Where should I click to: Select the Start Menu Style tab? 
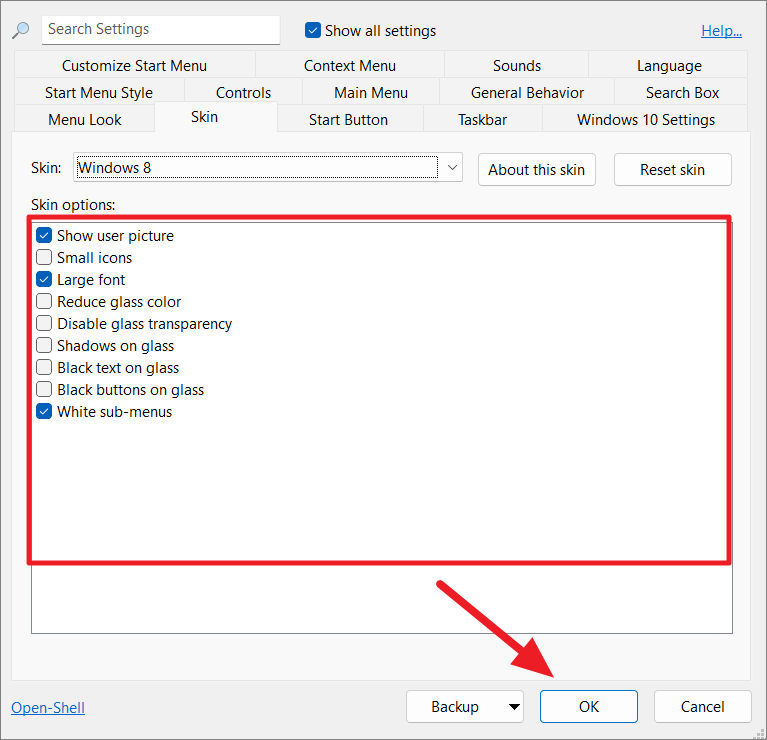pyautogui.click(x=99, y=93)
